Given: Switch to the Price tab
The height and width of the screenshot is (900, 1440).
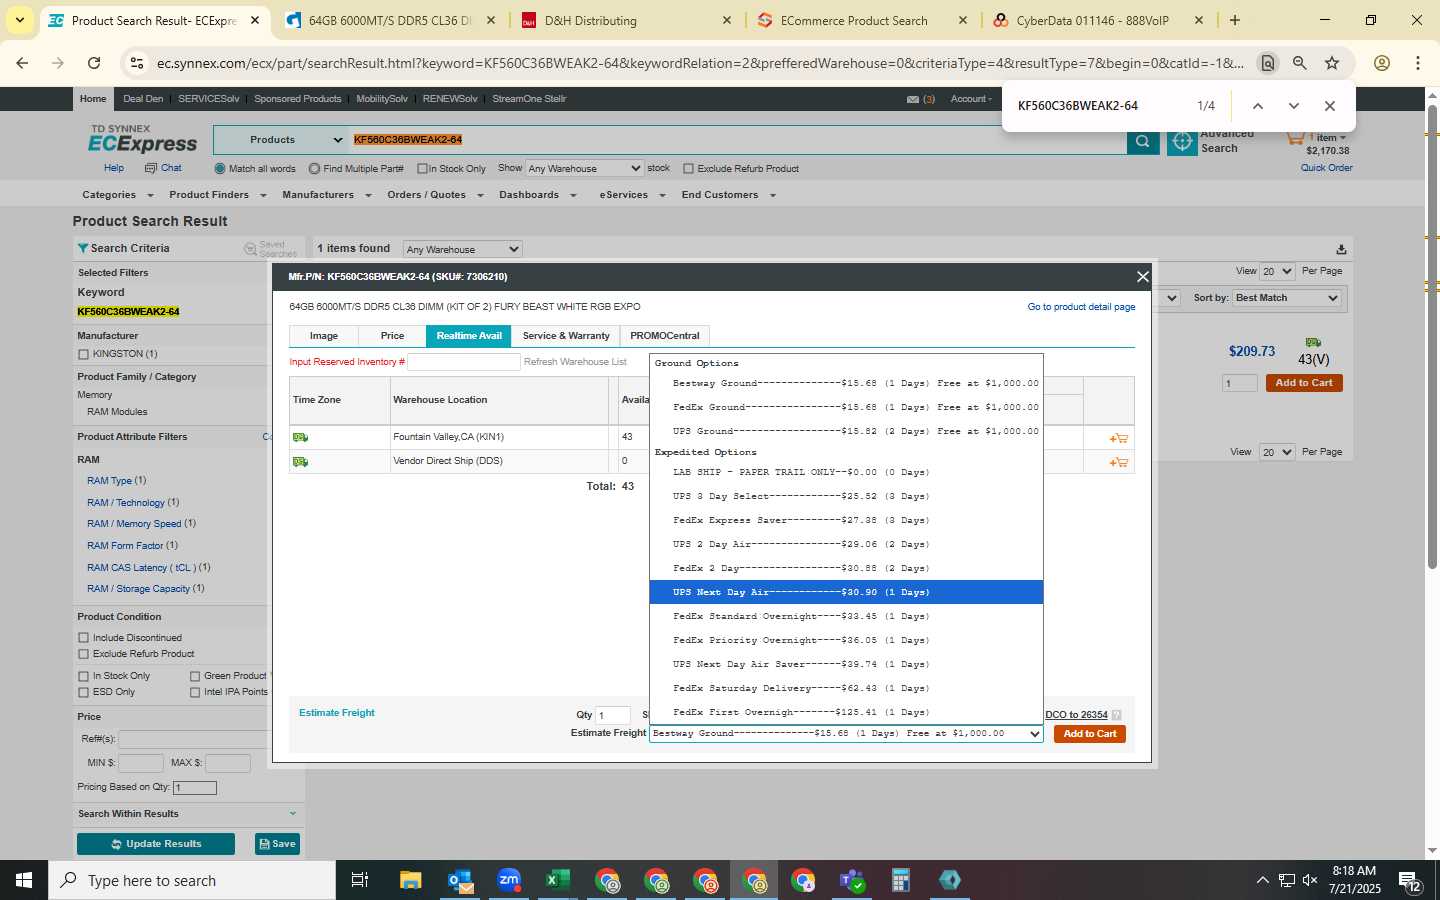Looking at the screenshot, I should coord(392,336).
